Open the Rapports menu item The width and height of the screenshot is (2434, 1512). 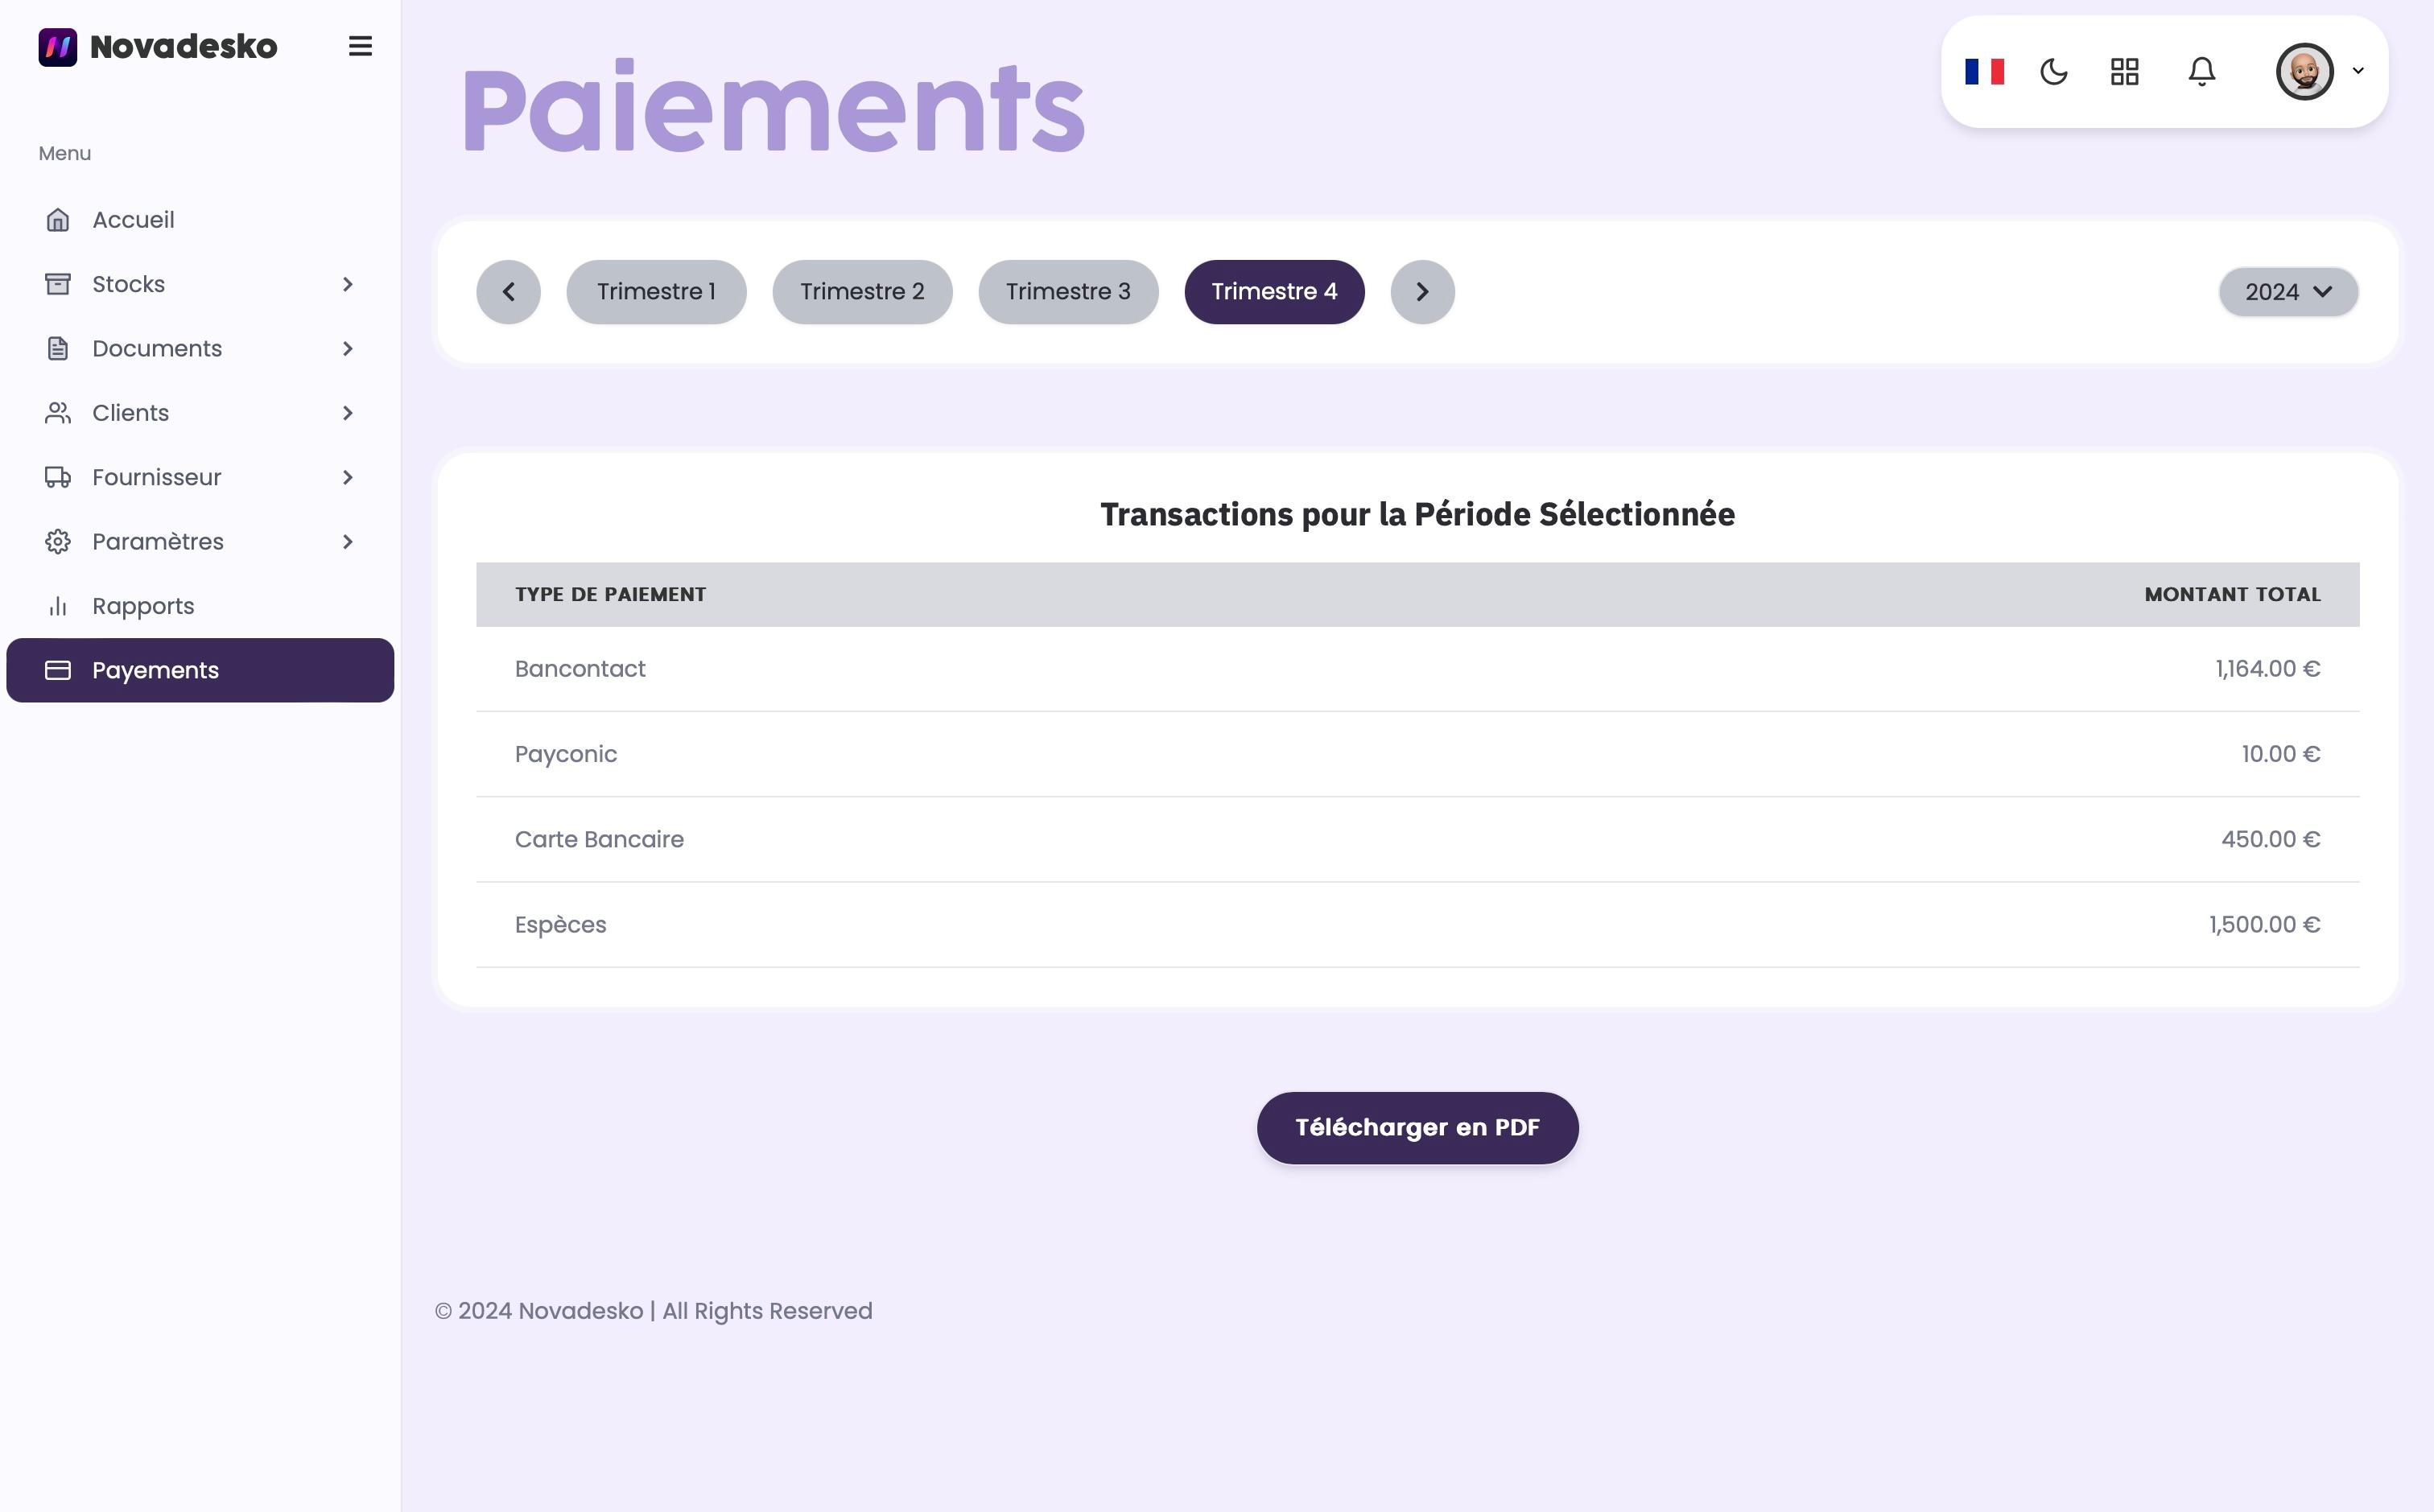[x=200, y=606]
